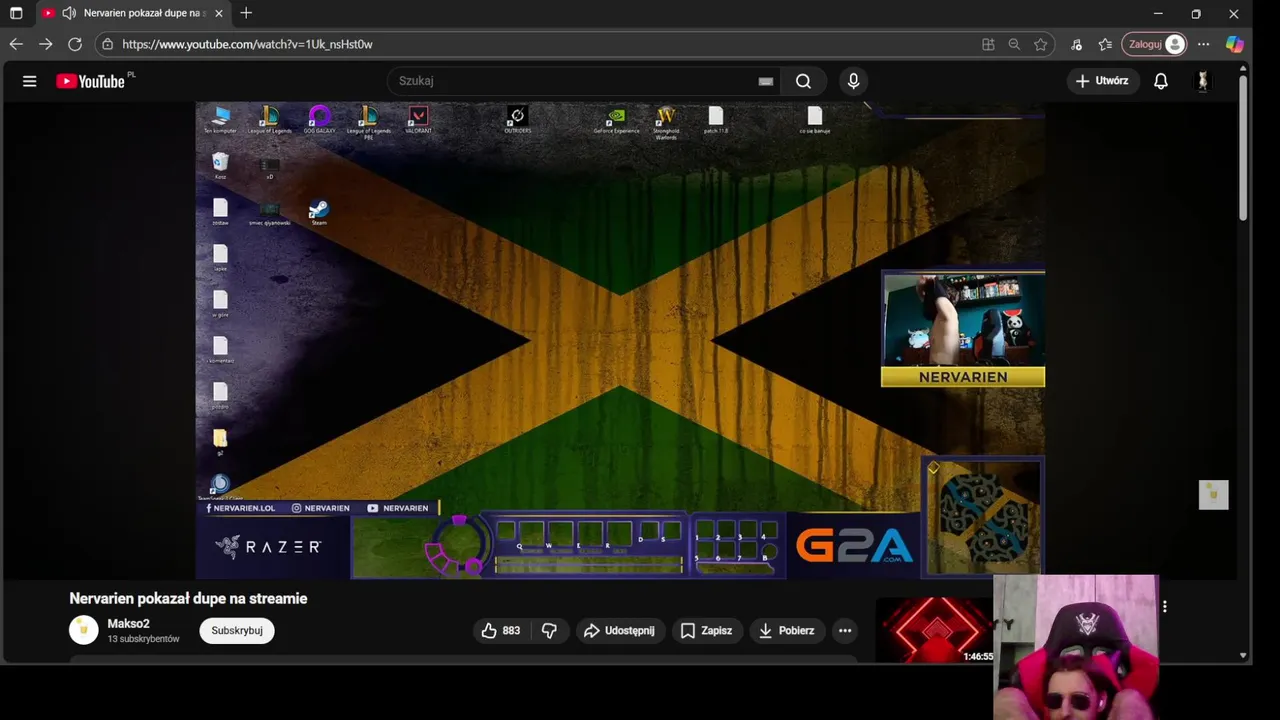Click the scrollbar up arrow
The width and height of the screenshot is (1280, 720).
coord(1243,68)
